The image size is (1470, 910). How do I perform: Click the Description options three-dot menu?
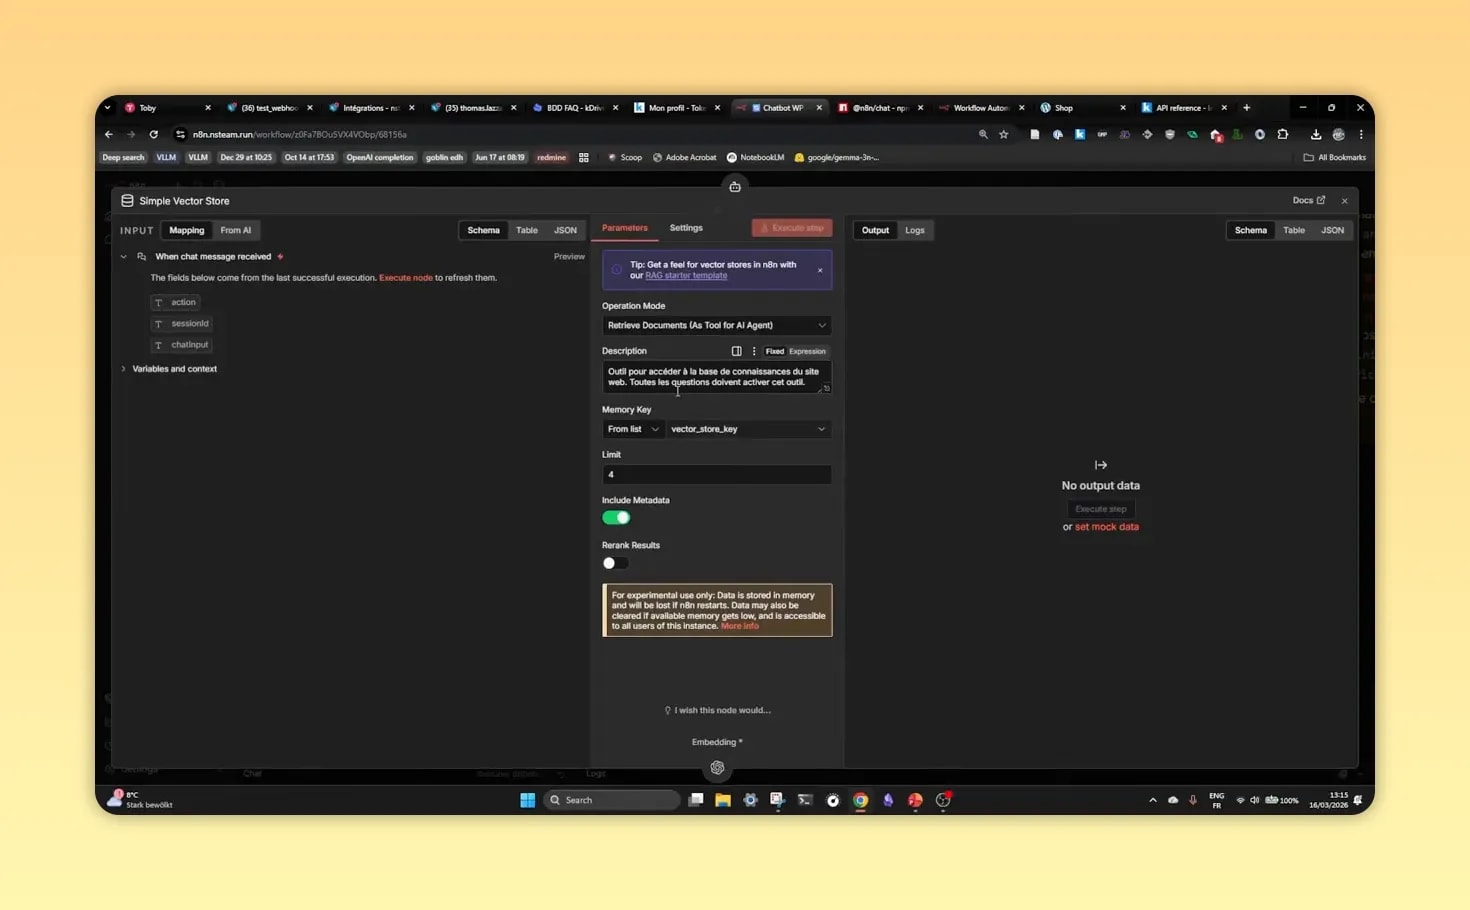click(x=754, y=351)
